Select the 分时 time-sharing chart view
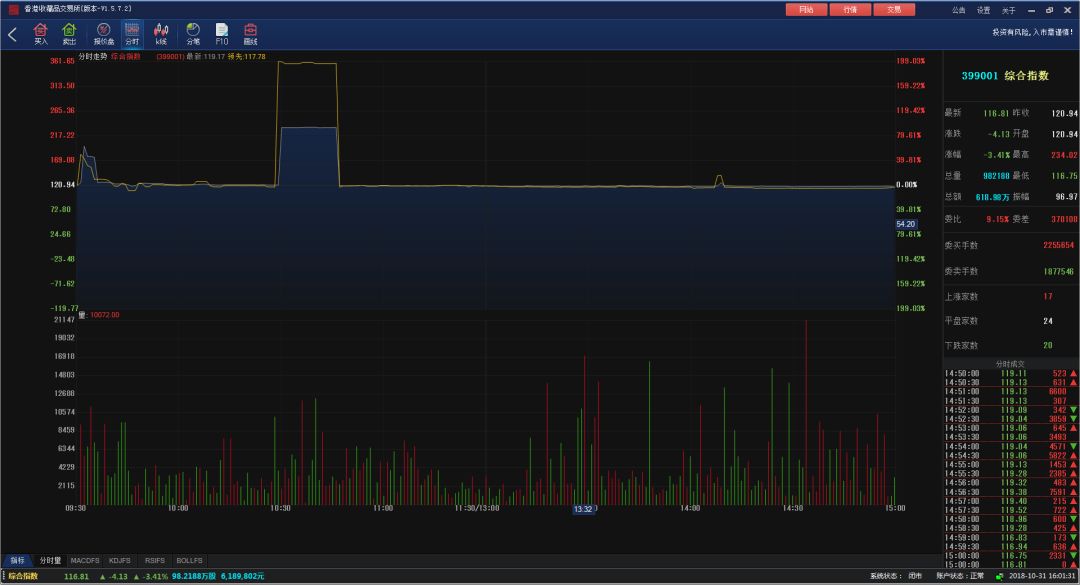 (x=132, y=34)
